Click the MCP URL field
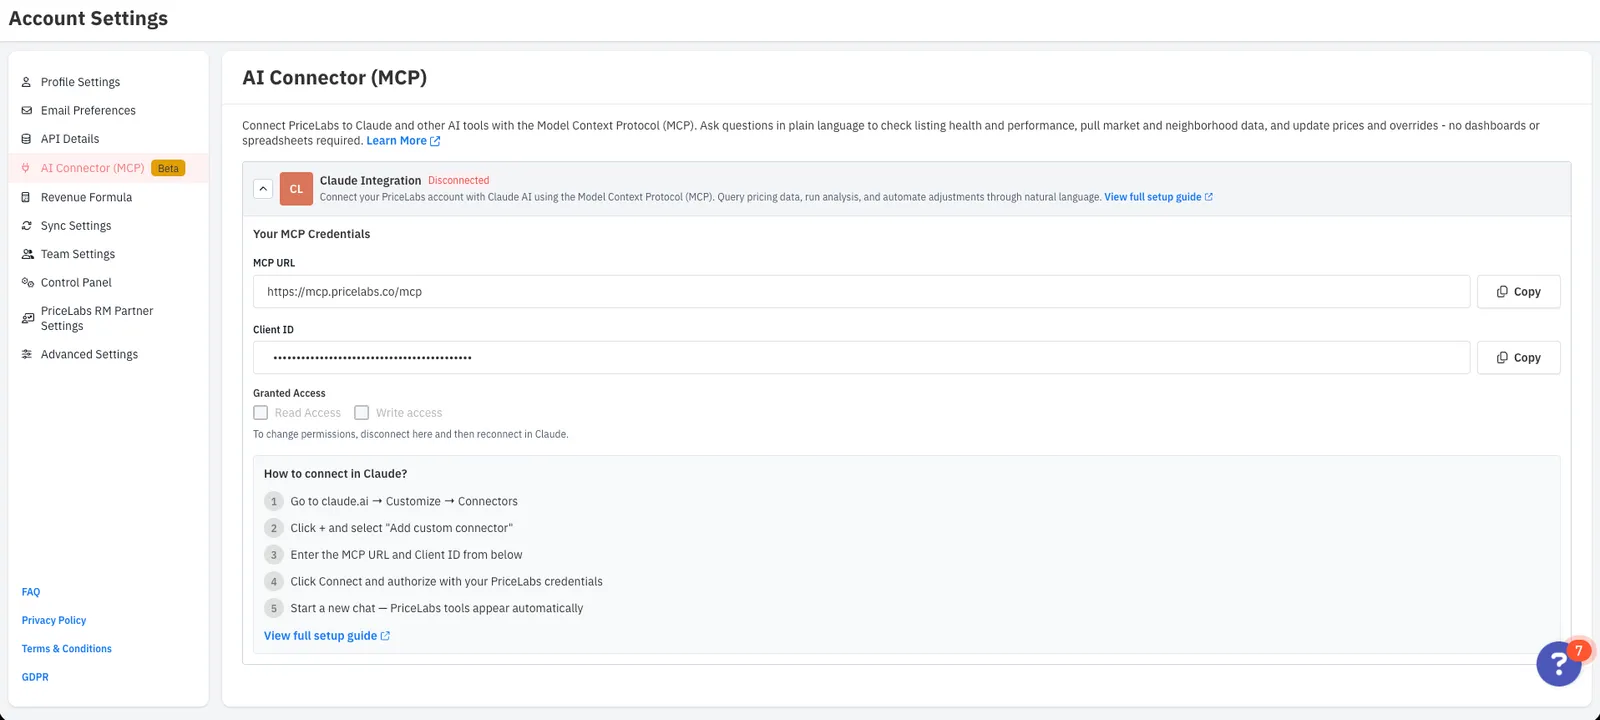Image resolution: width=1600 pixels, height=720 pixels. [x=861, y=292]
